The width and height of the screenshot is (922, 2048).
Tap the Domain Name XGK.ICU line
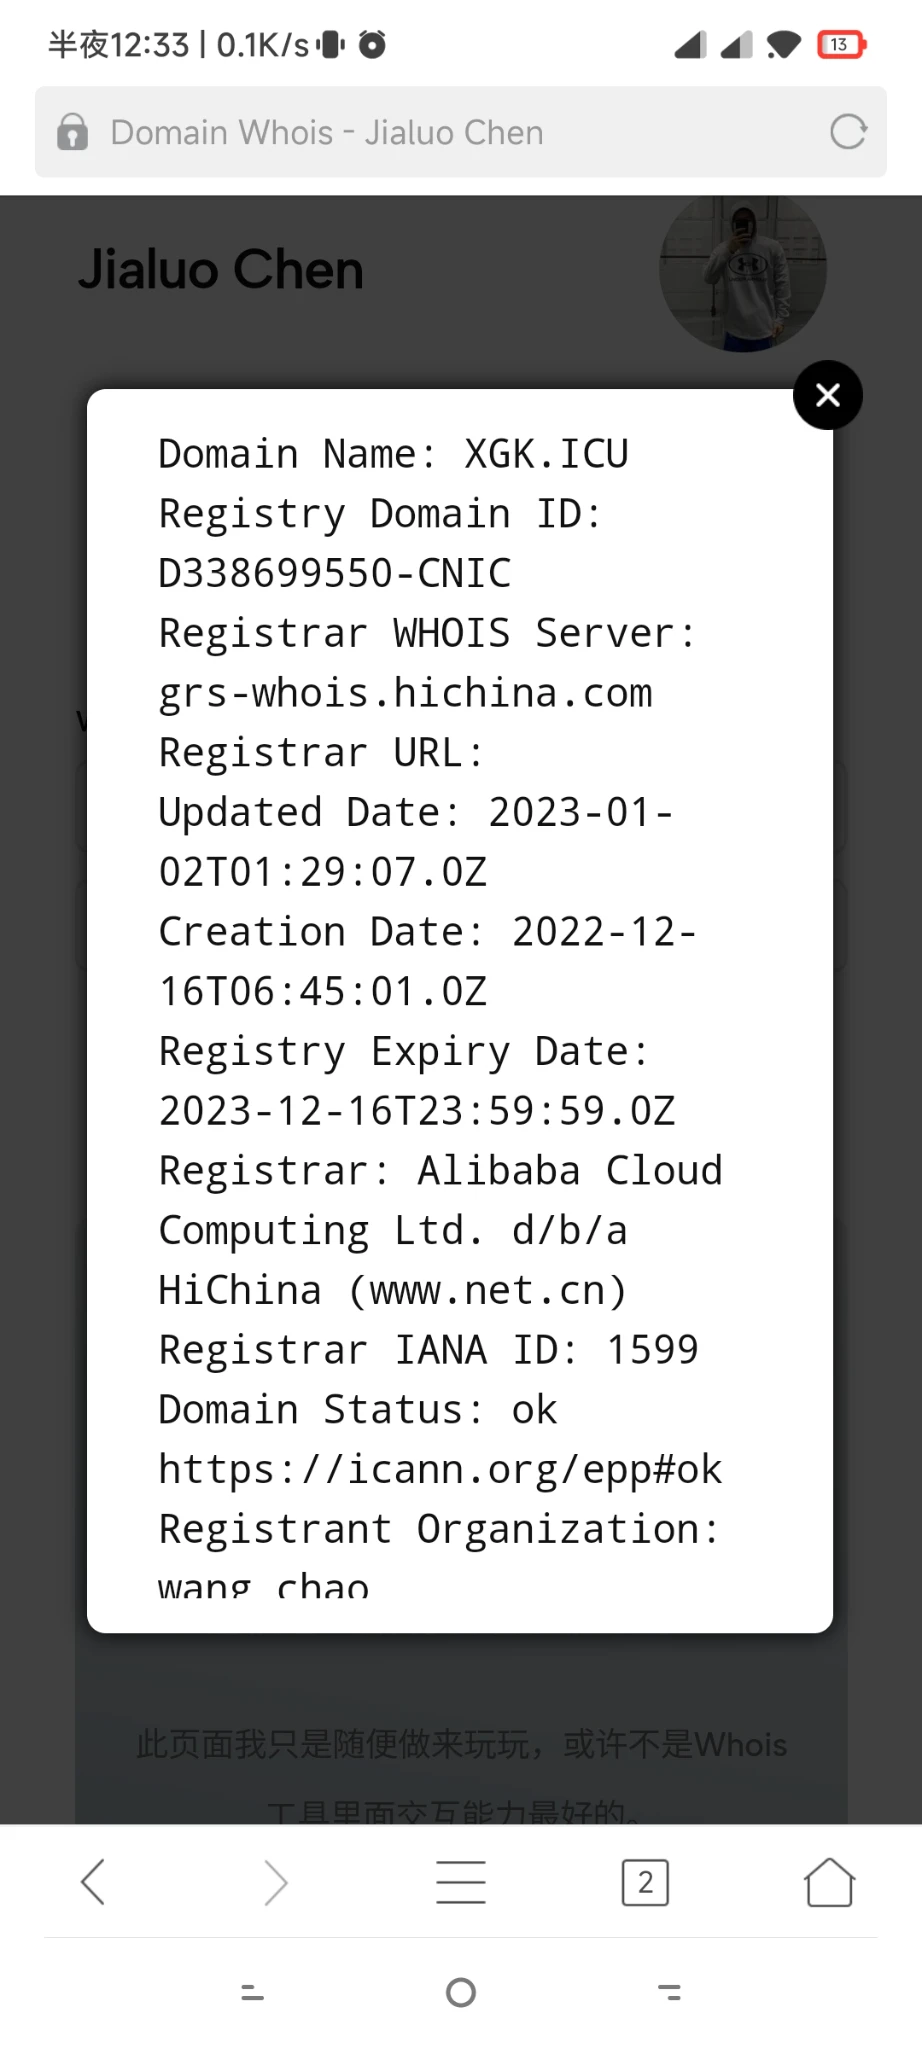click(393, 454)
